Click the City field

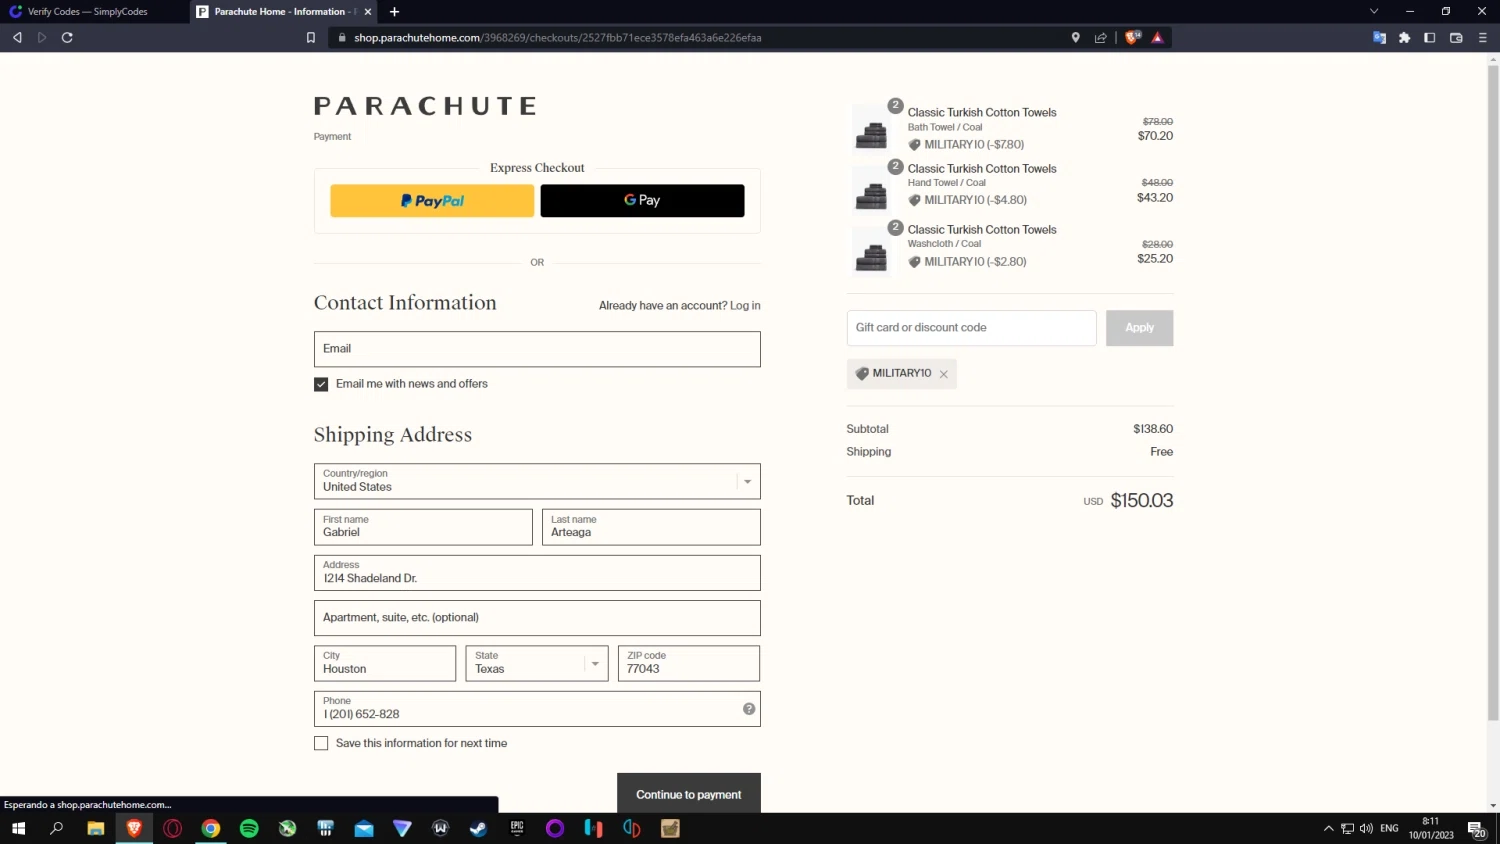click(x=385, y=663)
